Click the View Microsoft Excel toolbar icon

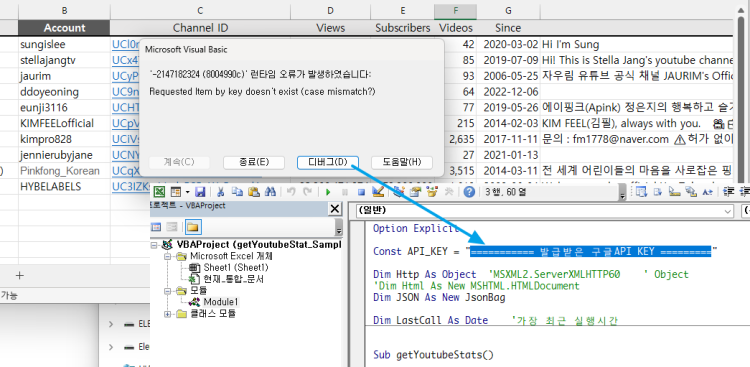click(159, 191)
